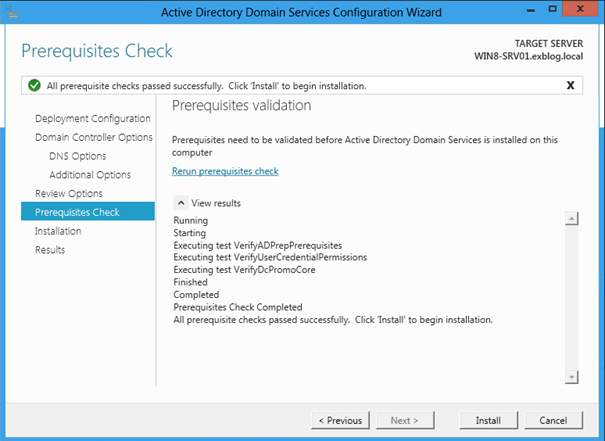Maximize the wizard window
Screen dimensions: 605x441
pyautogui.click(x=553, y=9)
